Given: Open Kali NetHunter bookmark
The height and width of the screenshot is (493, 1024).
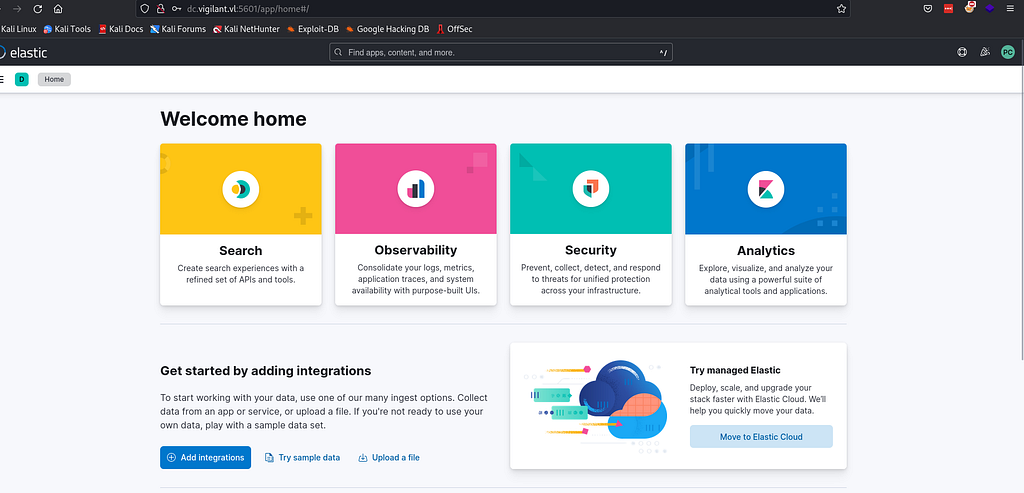Looking at the screenshot, I should (x=246, y=29).
